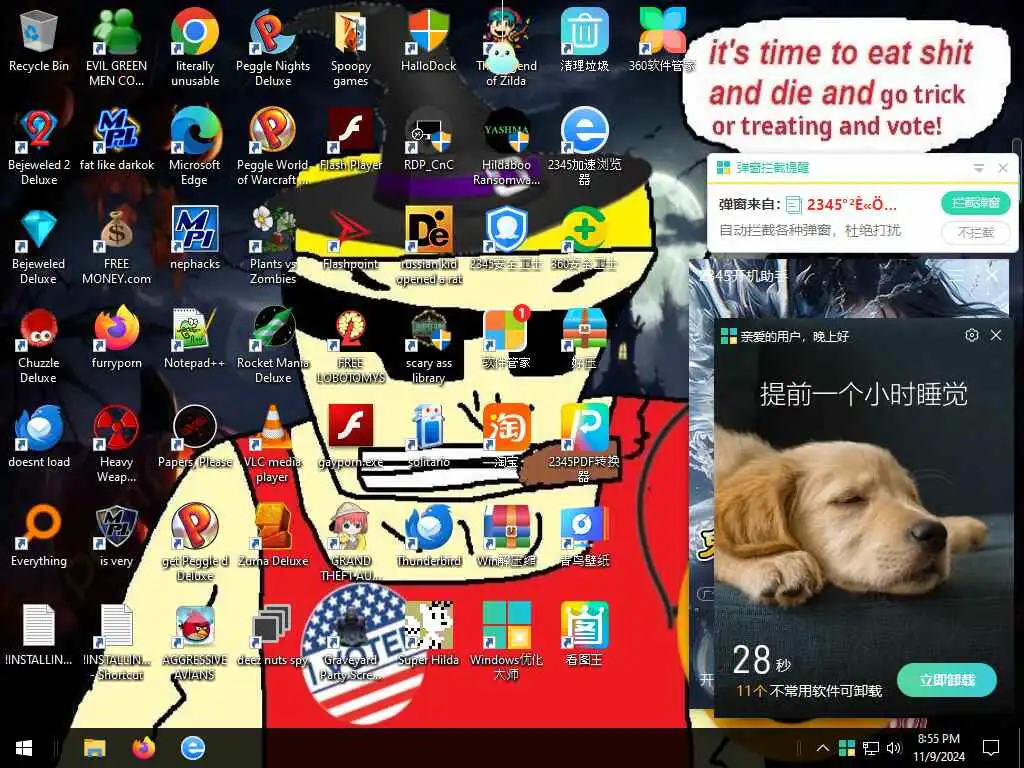Show hidden system tray icons
1024x768 pixels.
coord(823,748)
